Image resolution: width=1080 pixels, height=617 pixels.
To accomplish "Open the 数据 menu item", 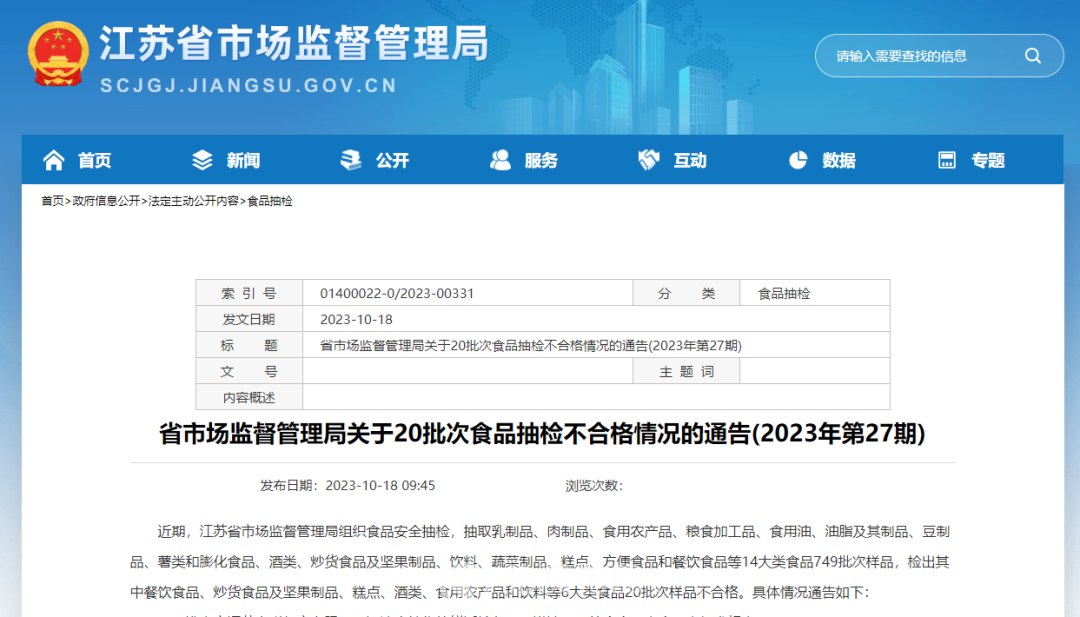I will pyautogui.click(x=839, y=160).
